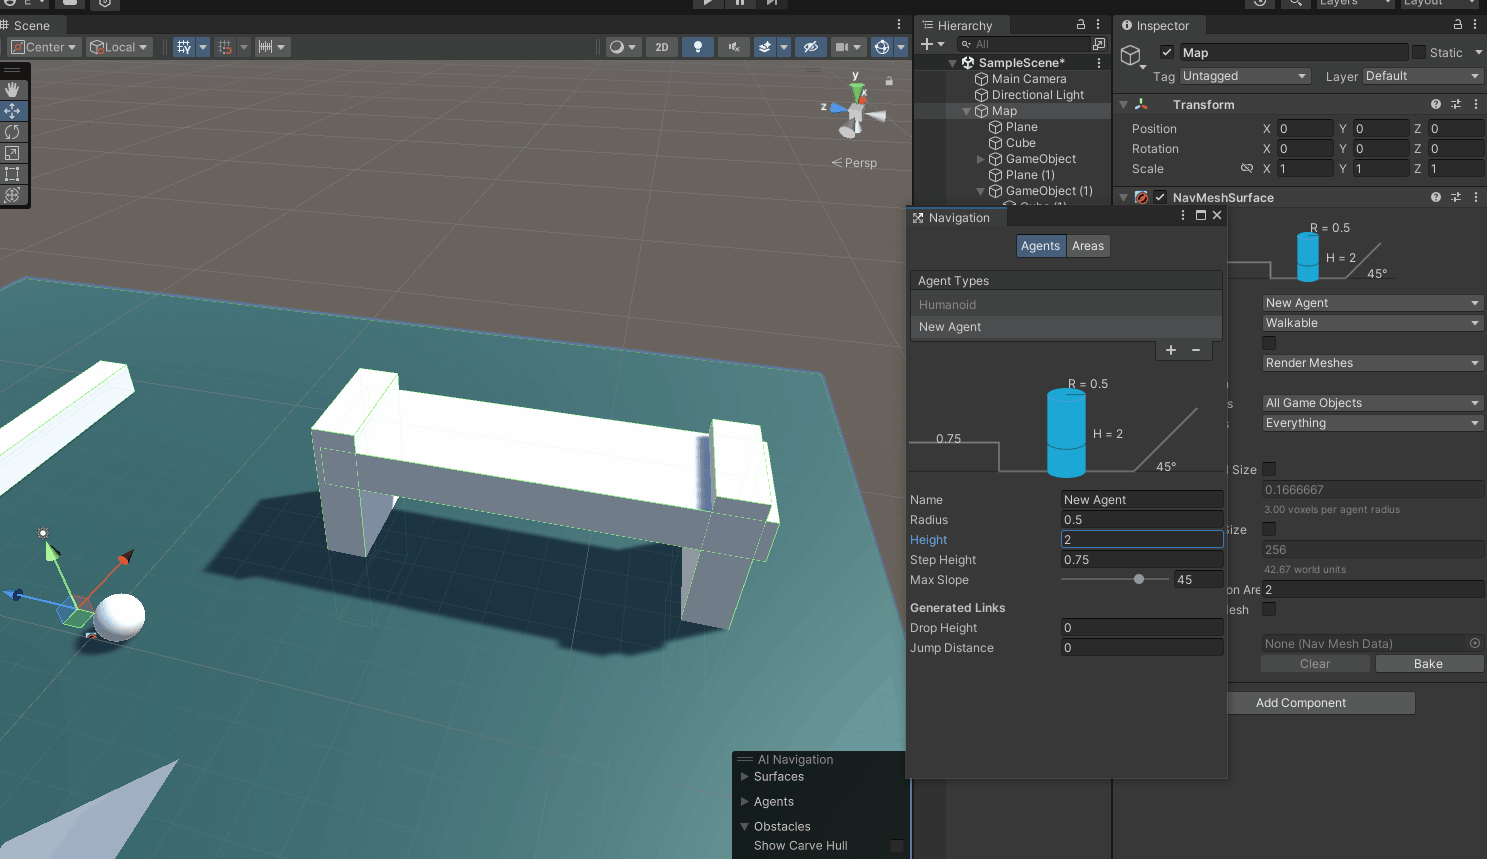This screenshot has height=859, width=1487.
Task: Collapse the Map object node
Action: tap(966, 111)
